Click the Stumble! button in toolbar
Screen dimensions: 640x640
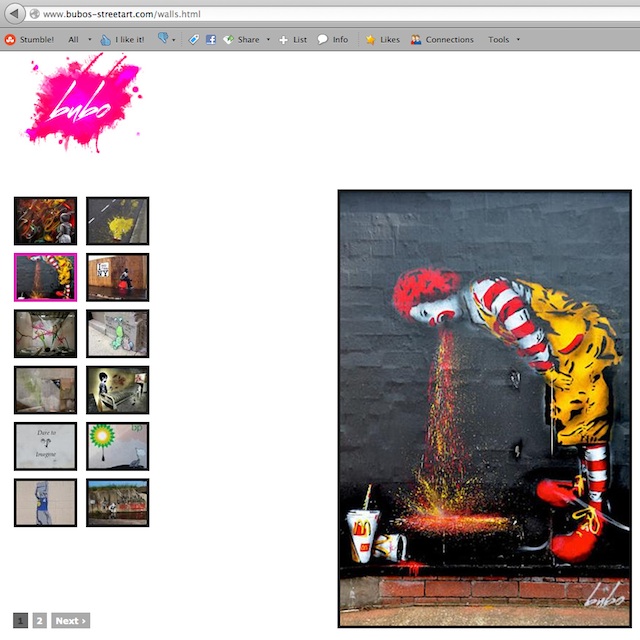pyautogui.click(x=29, y=40)
